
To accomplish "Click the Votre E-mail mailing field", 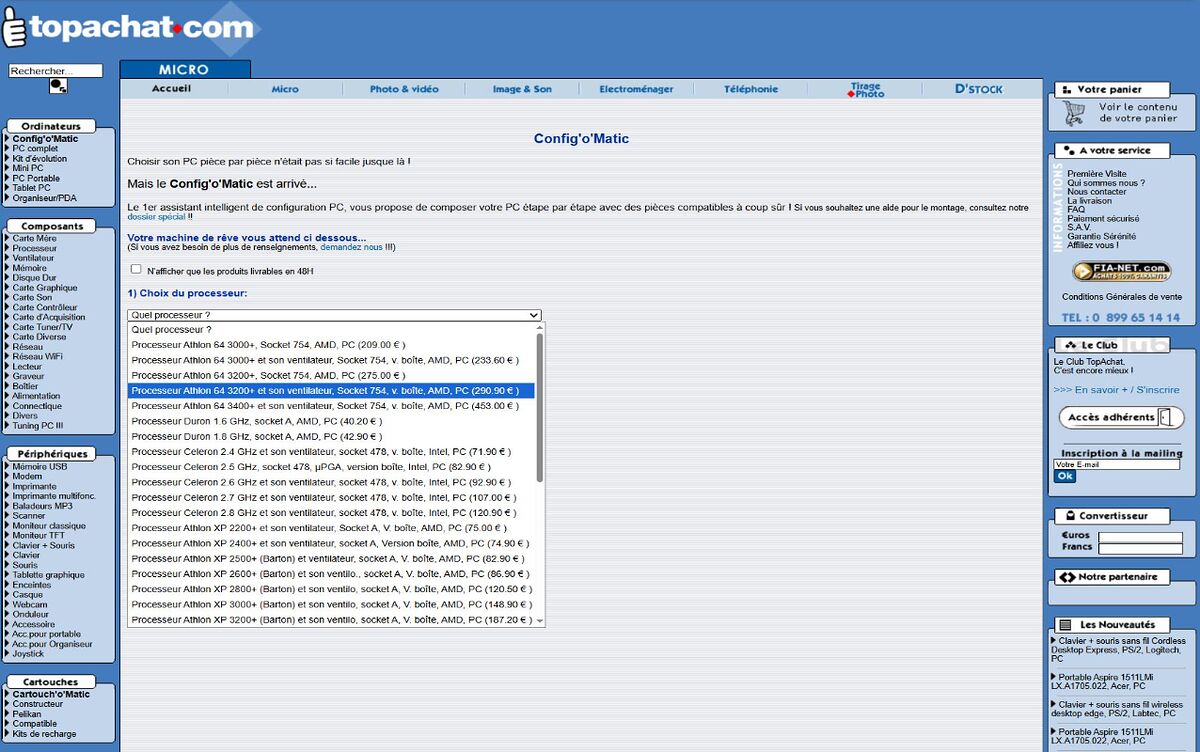I will pyautogui.click(x=1117, y=464).
